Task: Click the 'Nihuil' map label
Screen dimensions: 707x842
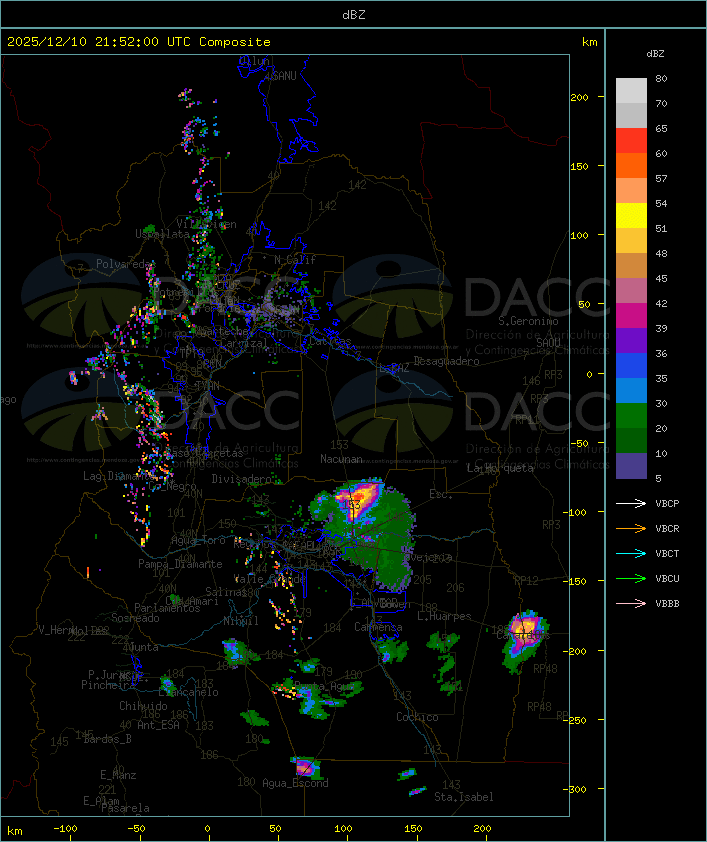Action: point(241,621)
